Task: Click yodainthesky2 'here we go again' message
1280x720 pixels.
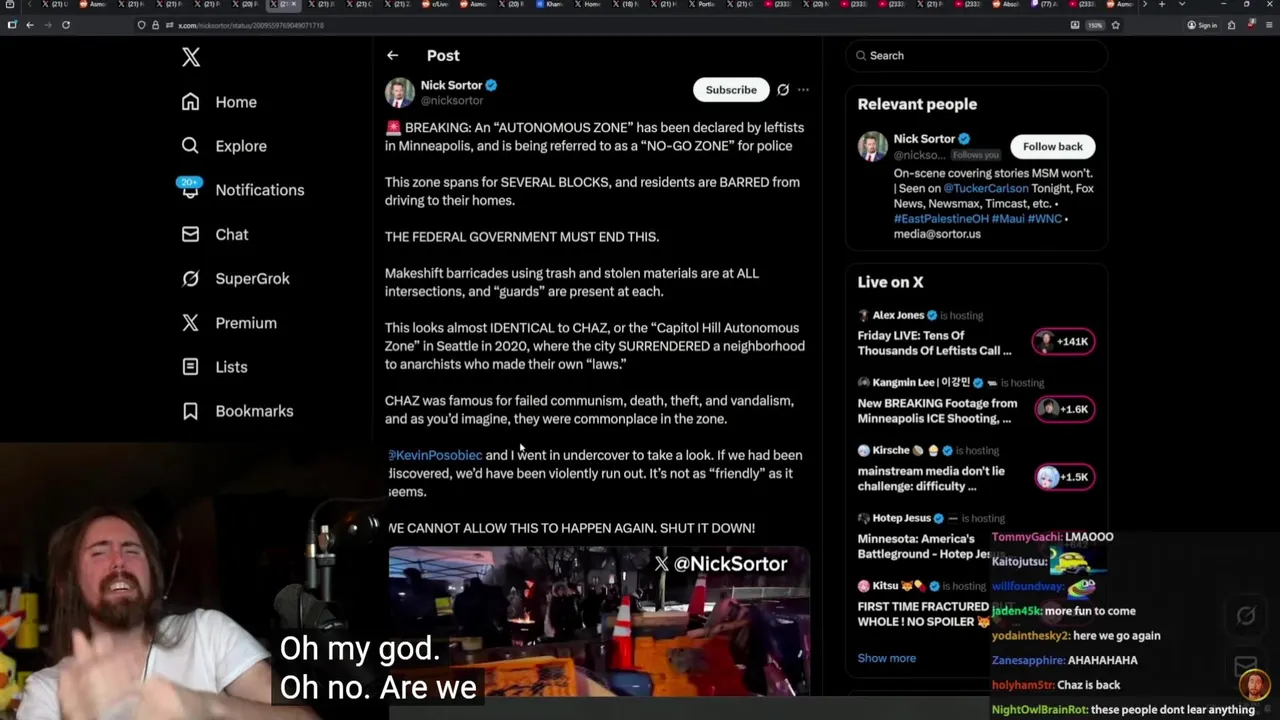Action: 1076,636
